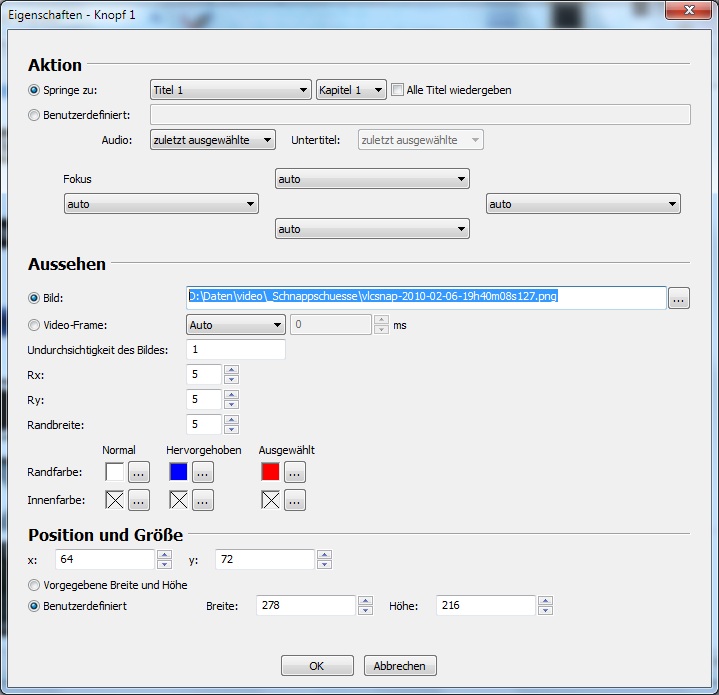Open the Titel 1 dropdown

(230, 90)
